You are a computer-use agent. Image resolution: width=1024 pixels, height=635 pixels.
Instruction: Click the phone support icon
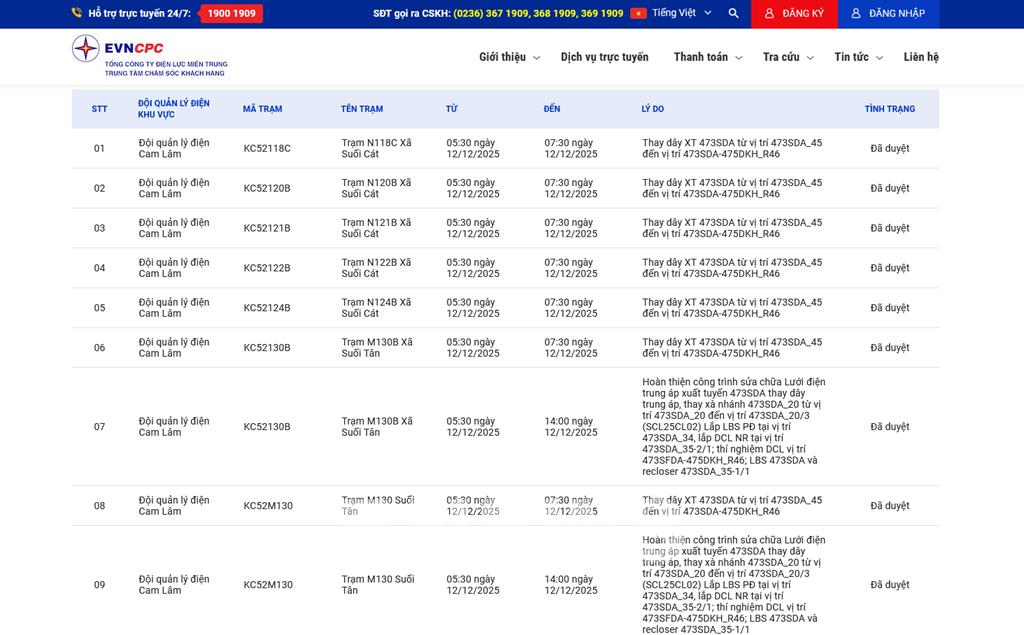coord(77,13)
